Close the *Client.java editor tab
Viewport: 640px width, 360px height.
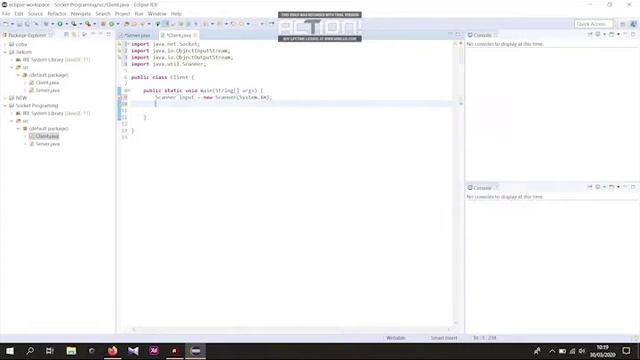[x=195, y=36]
